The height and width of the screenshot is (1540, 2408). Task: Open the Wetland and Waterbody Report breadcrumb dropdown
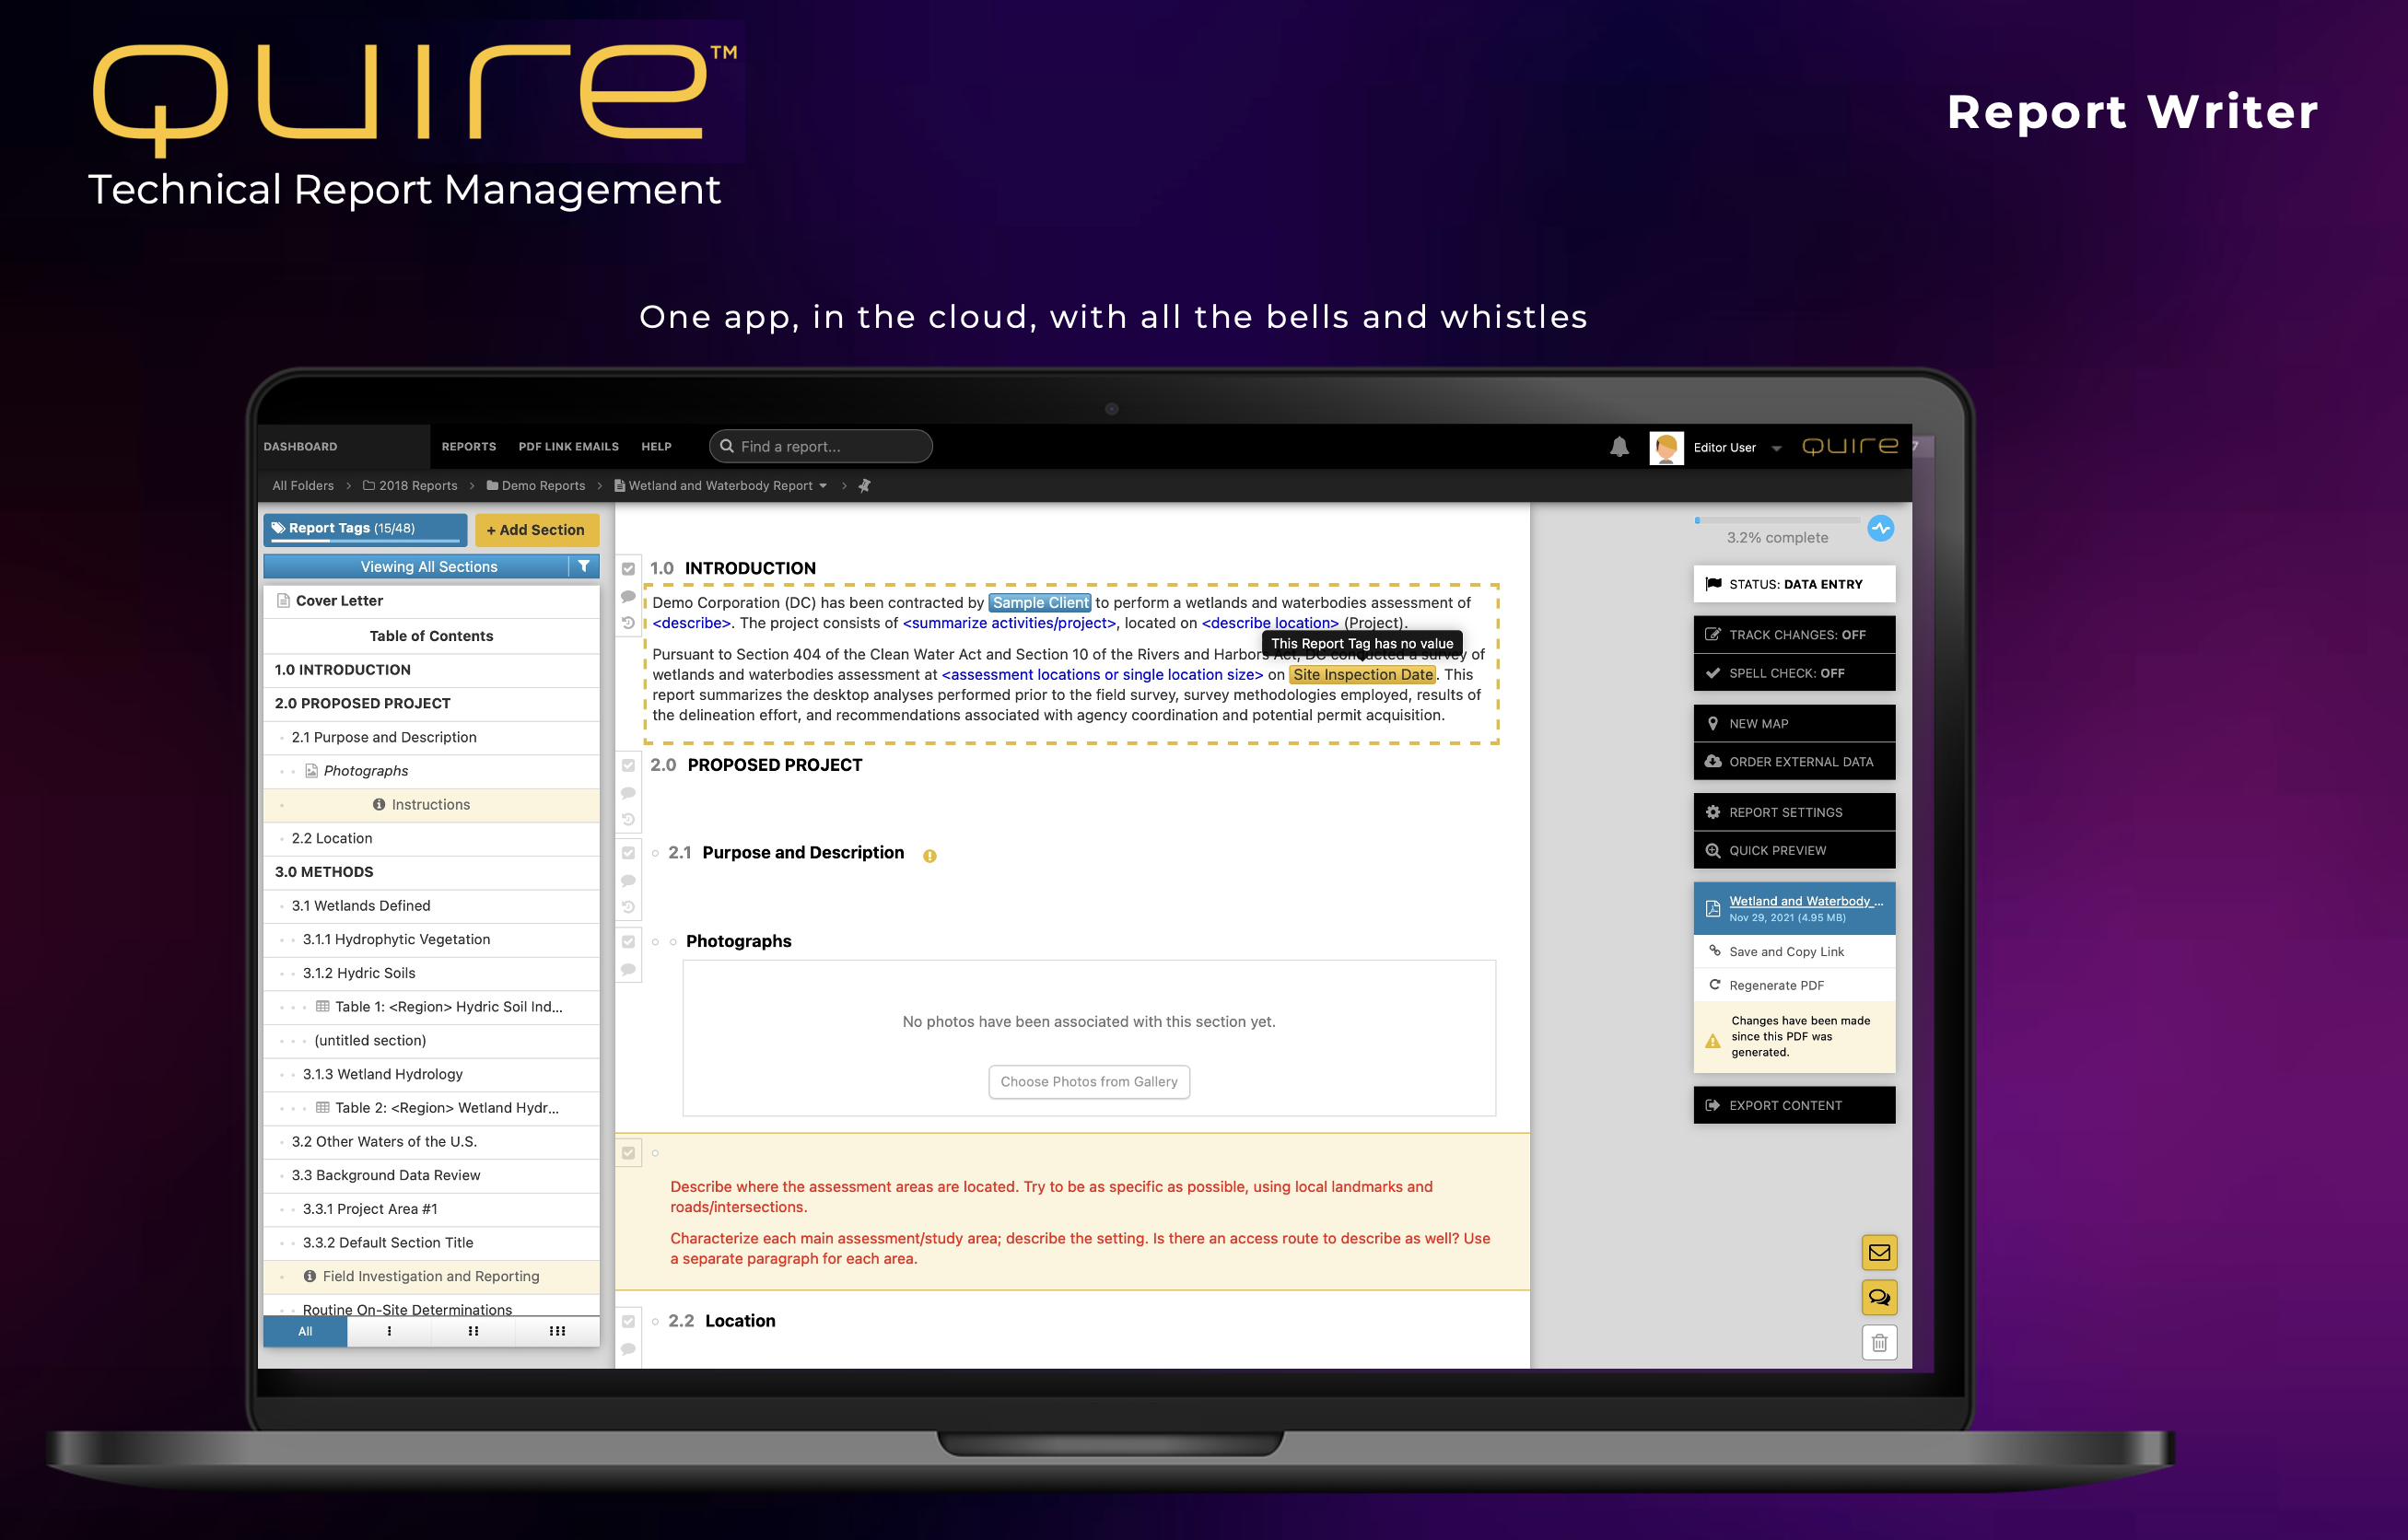(x=823, y=486)
